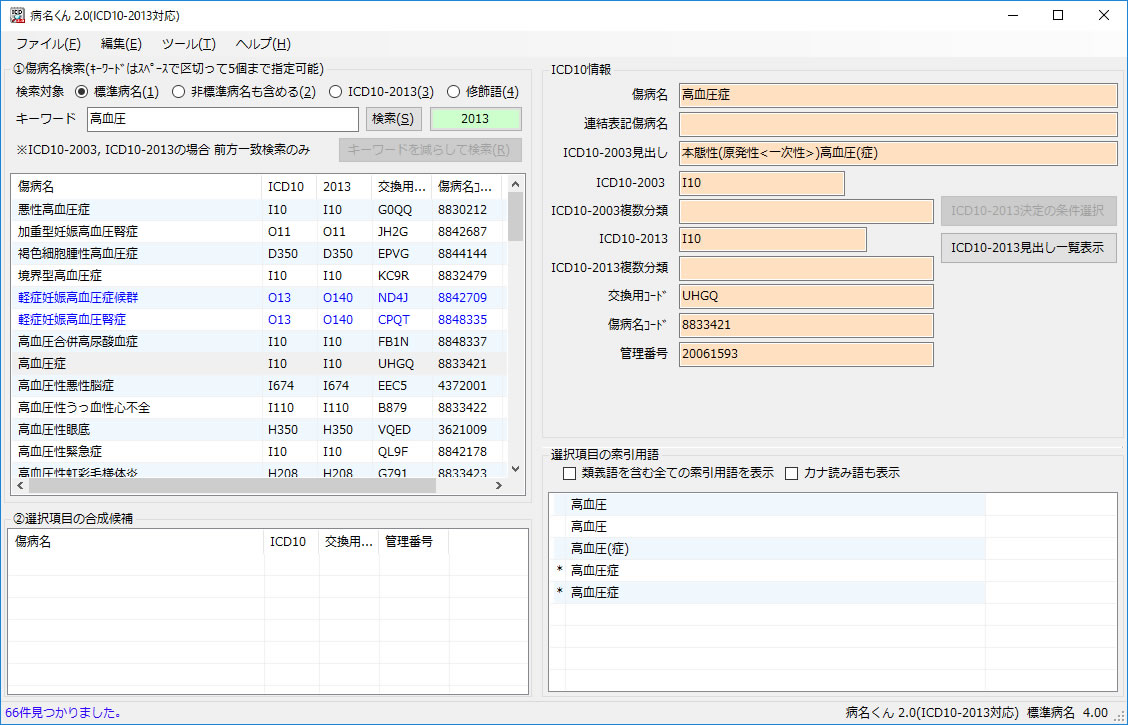This screenshot has height=725, width=1128.
Task: Select the 境界型高血圧症 row
Action: coord(259,275)
